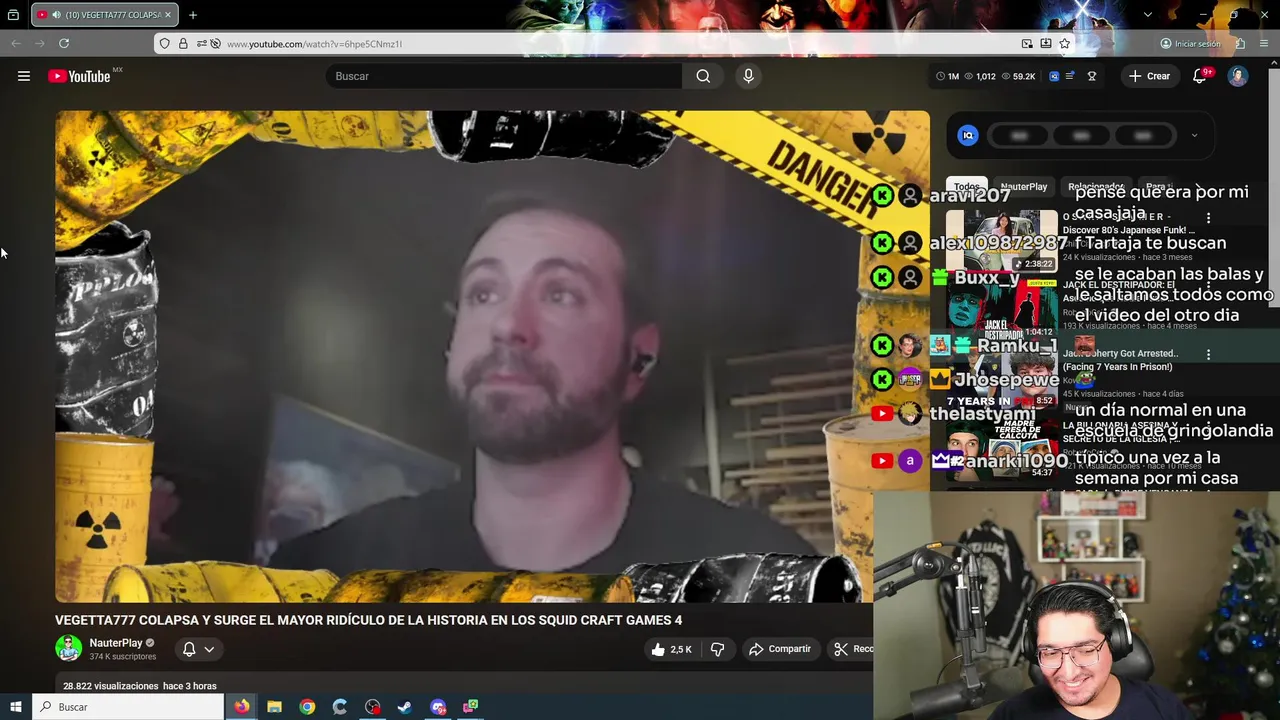
Task: Open the account avatar menu
Action: point(1238,76)
